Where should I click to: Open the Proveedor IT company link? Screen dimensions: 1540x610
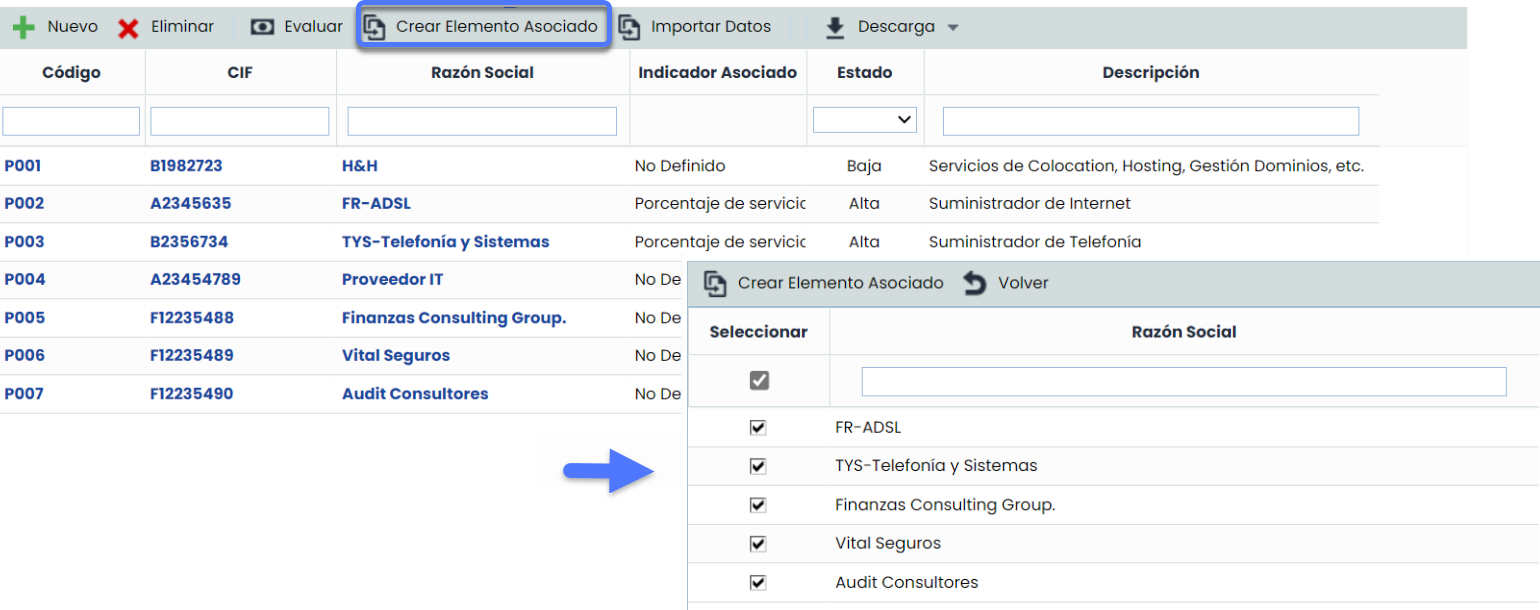tap(392, 280)
